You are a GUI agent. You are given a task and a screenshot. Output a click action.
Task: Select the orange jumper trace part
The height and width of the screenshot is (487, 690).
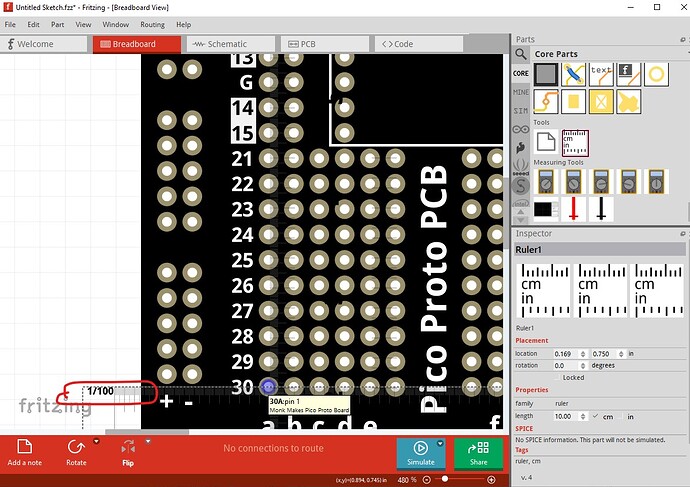546,102
